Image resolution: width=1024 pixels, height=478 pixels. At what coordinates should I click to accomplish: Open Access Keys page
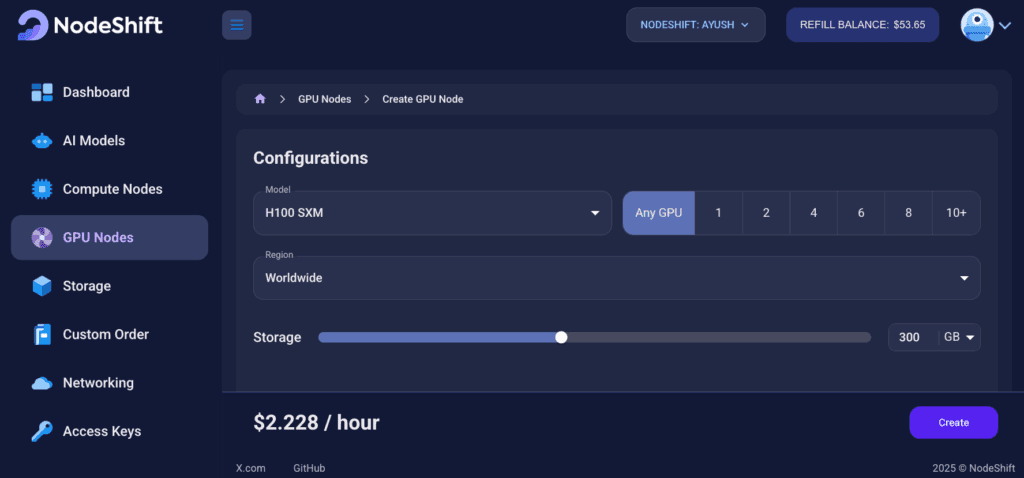[109, 431]
